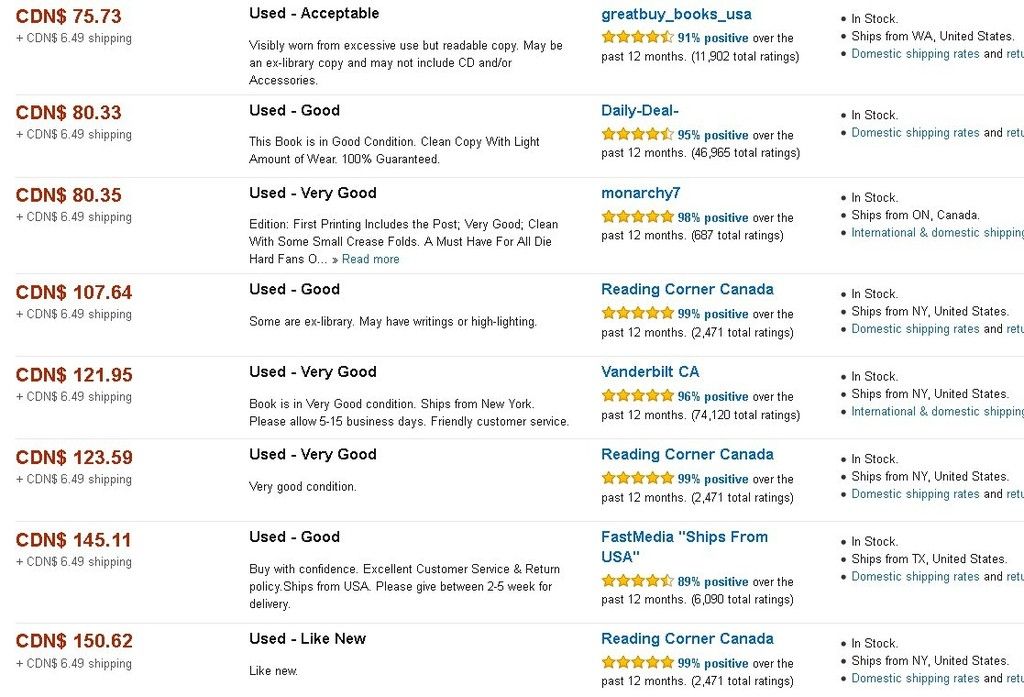Click star icons on CDN$ 123.59 offer
1024x697 pixels.
[637, 478]
